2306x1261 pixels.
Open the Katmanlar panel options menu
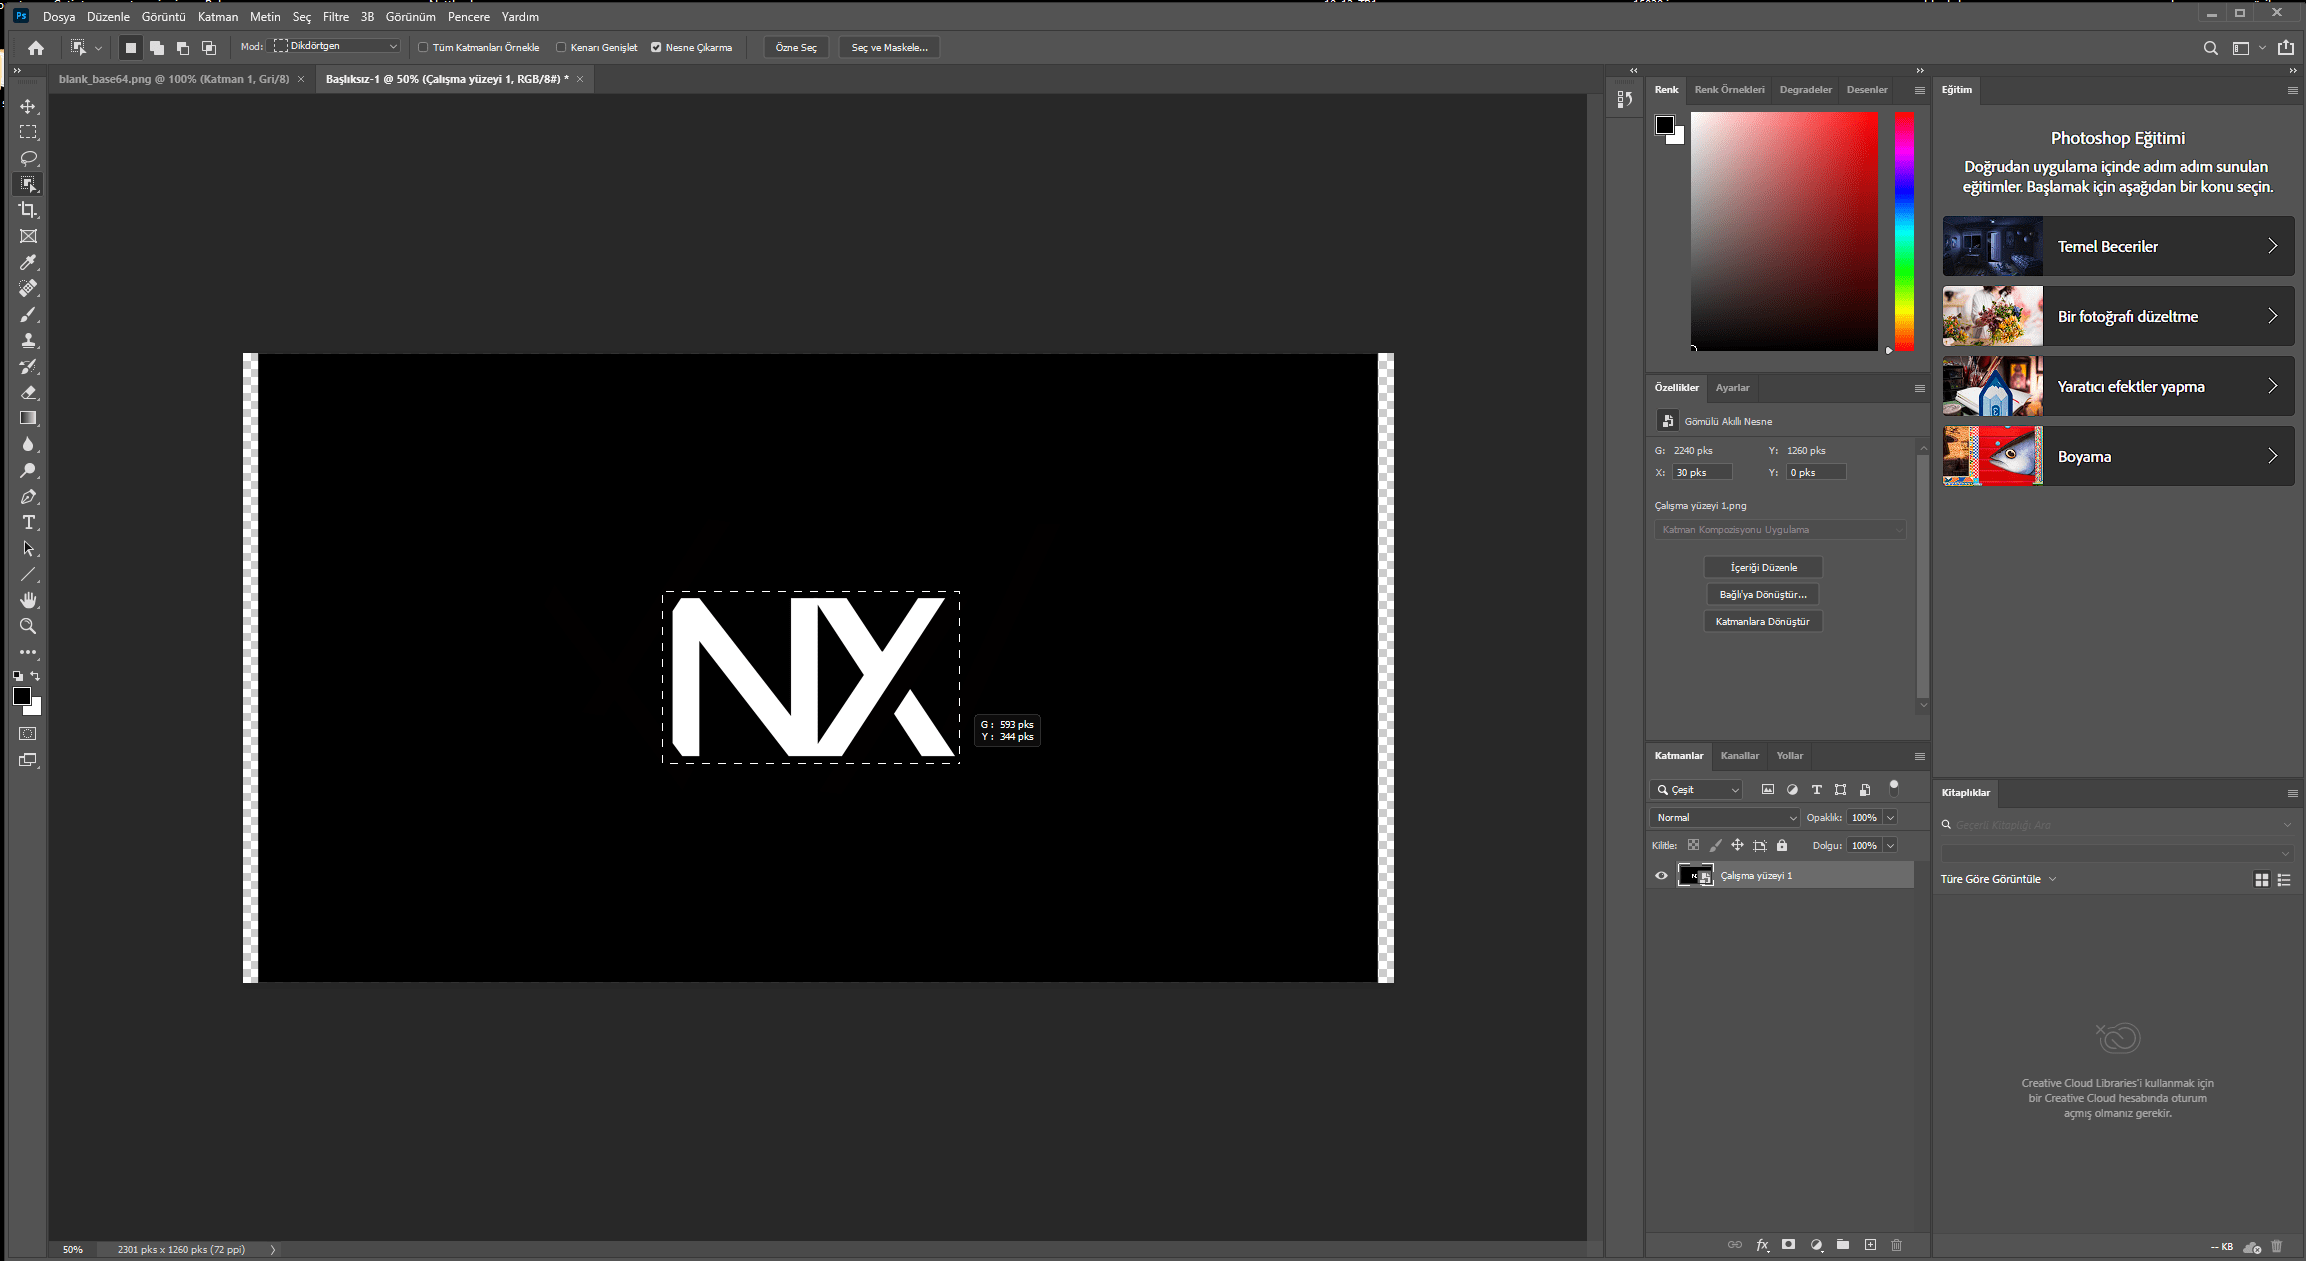(1919, 756)
